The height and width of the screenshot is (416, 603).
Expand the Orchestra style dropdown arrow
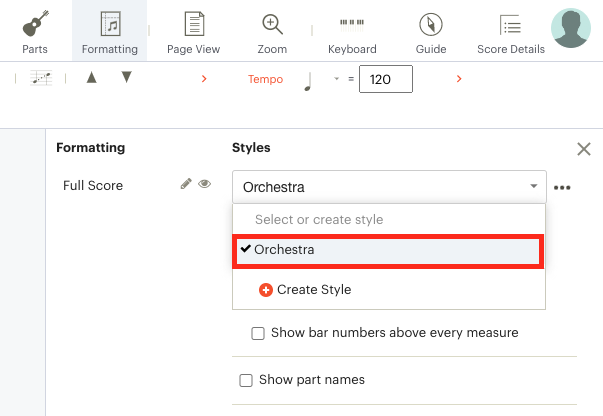[x=533, y=186]
